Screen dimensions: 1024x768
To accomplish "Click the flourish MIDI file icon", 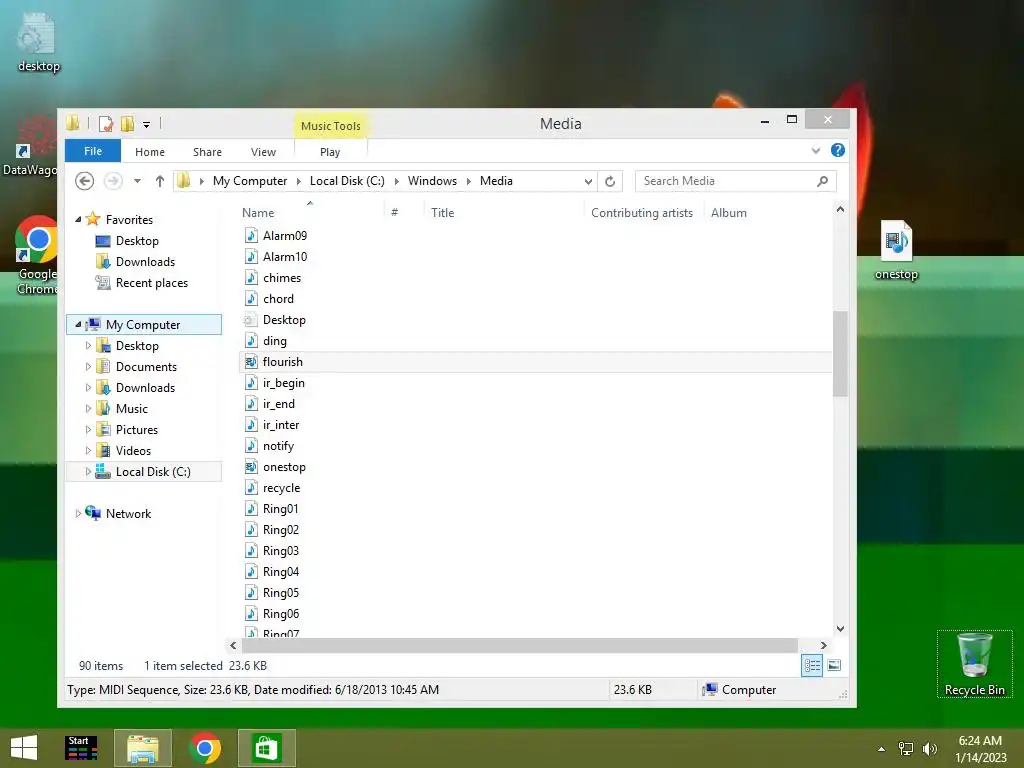I will pos(251,361).
